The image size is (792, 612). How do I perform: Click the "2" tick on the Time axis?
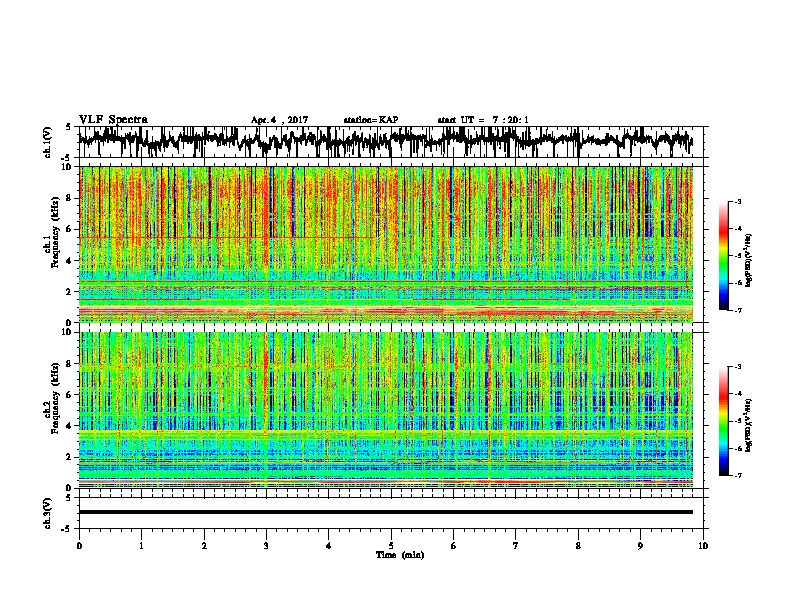tap(204, 546)
